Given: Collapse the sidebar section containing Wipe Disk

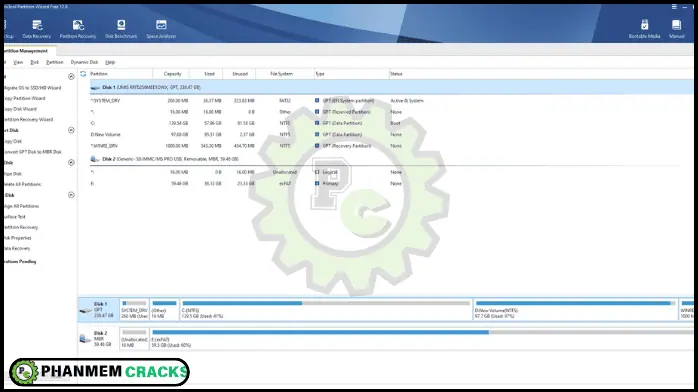Looking at the screenshot, I should tap(71, 162).
